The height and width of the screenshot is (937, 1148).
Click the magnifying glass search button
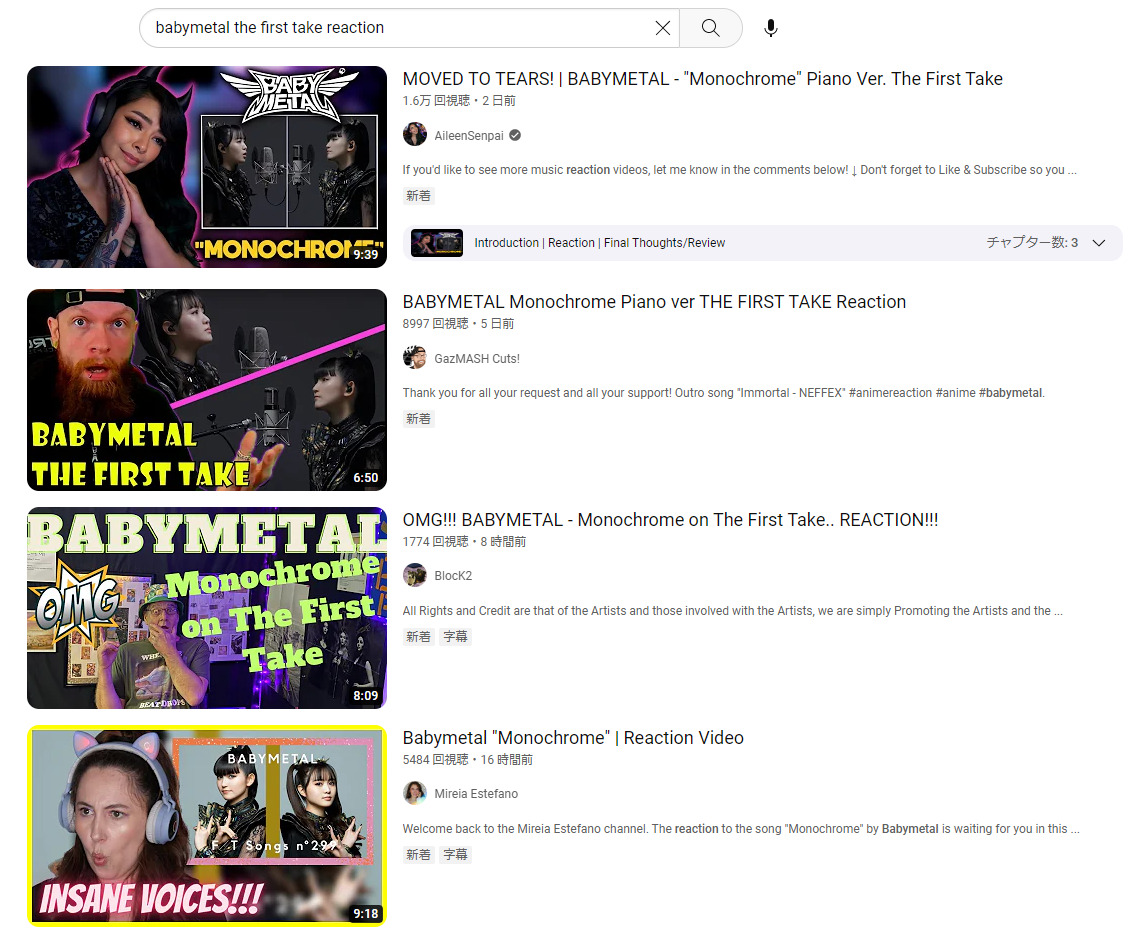(x=710, y=28)
